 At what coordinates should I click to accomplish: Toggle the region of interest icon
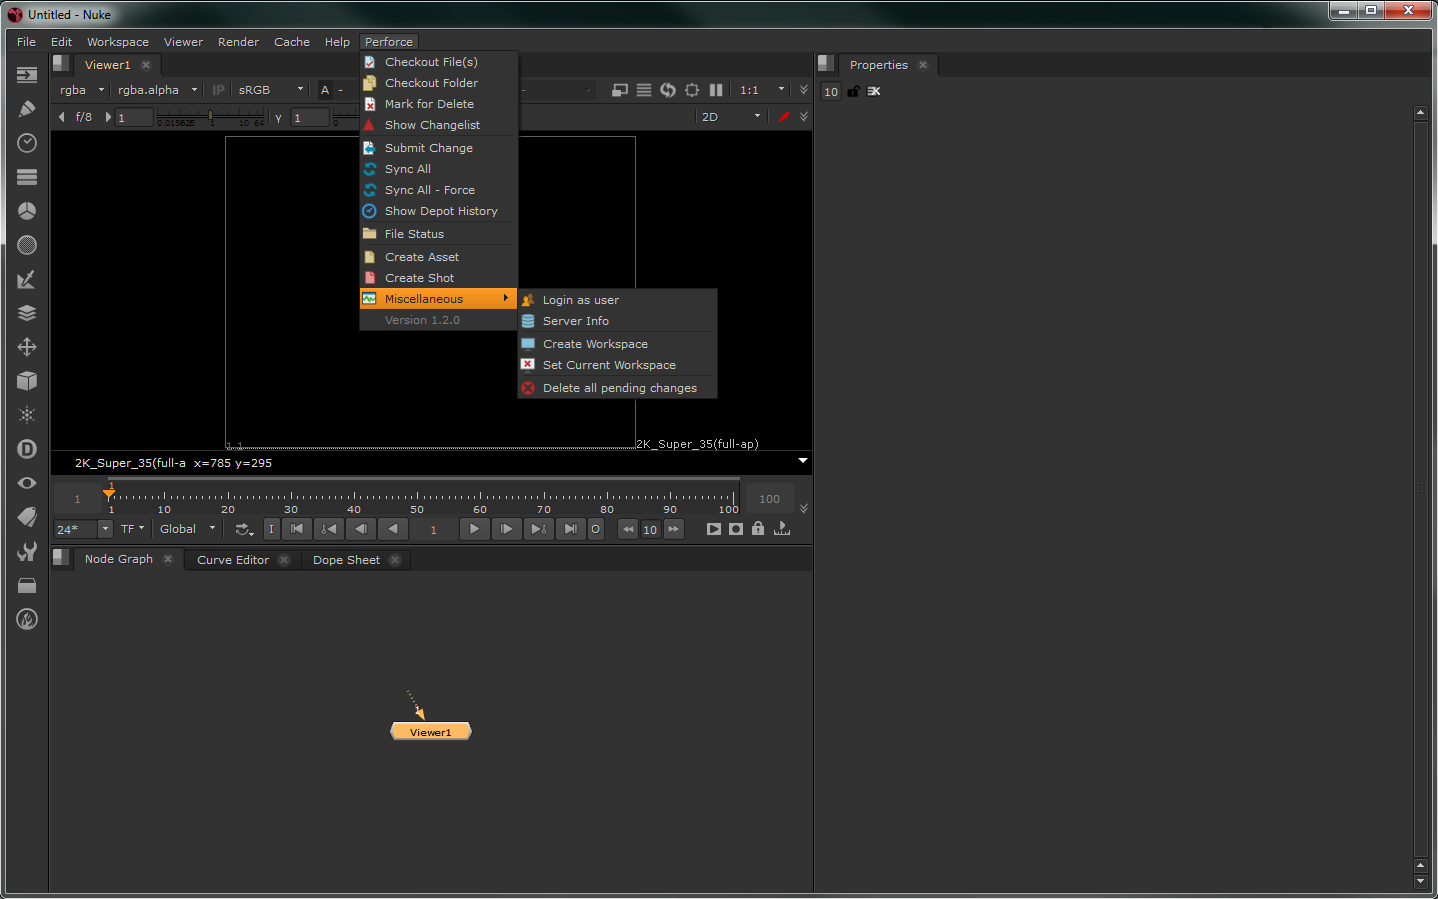coord(692,90)
